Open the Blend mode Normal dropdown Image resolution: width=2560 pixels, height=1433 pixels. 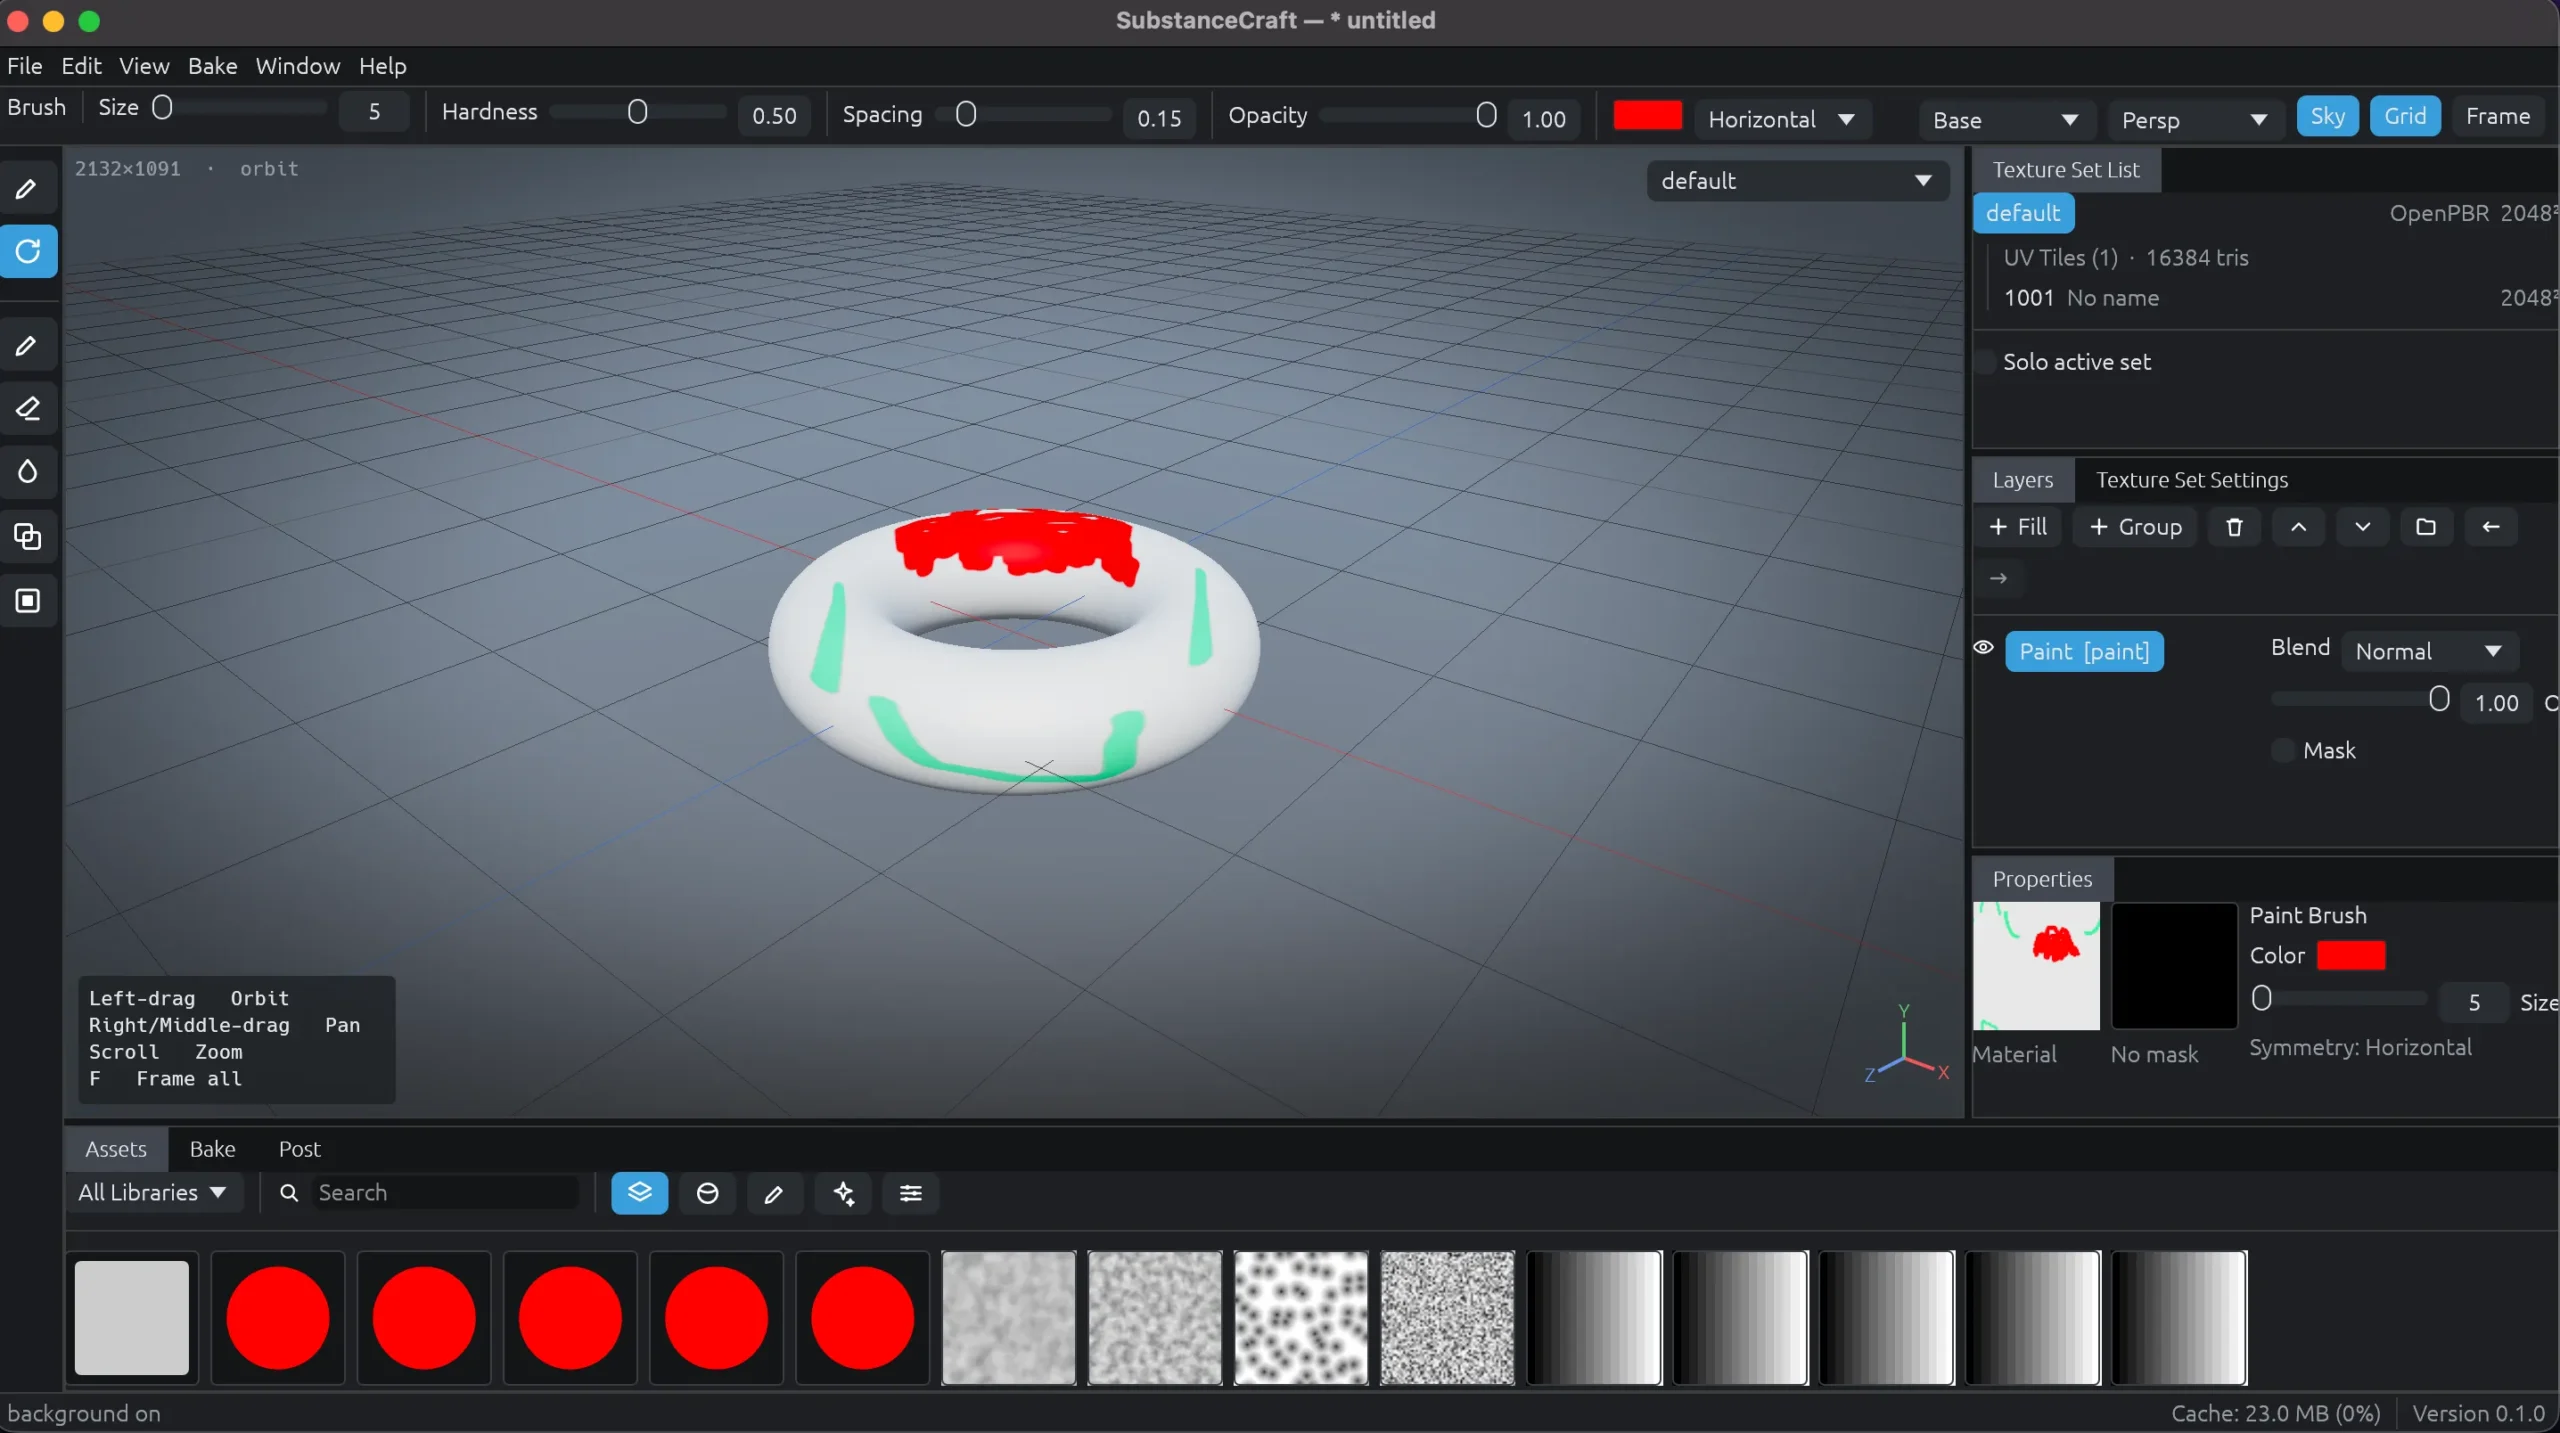[x=2429, y=651]
